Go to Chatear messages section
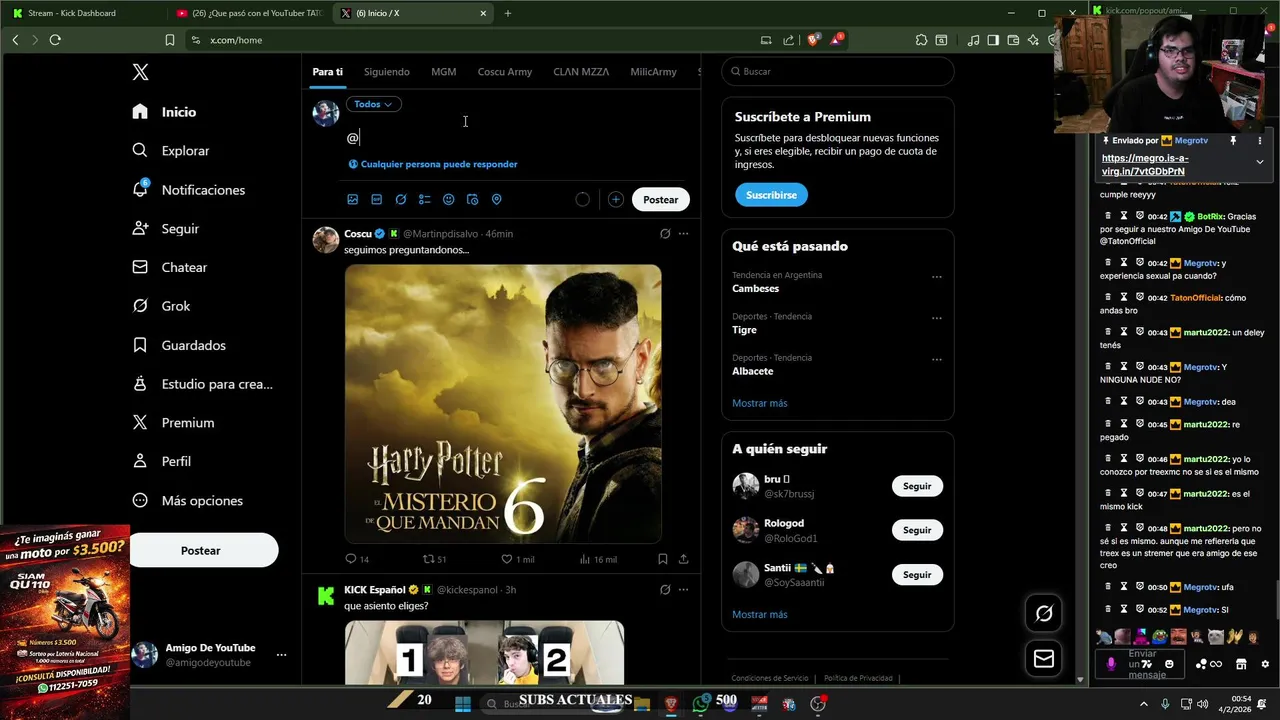The width and height of the screenshot is (1280, 720). pos(170,268)
